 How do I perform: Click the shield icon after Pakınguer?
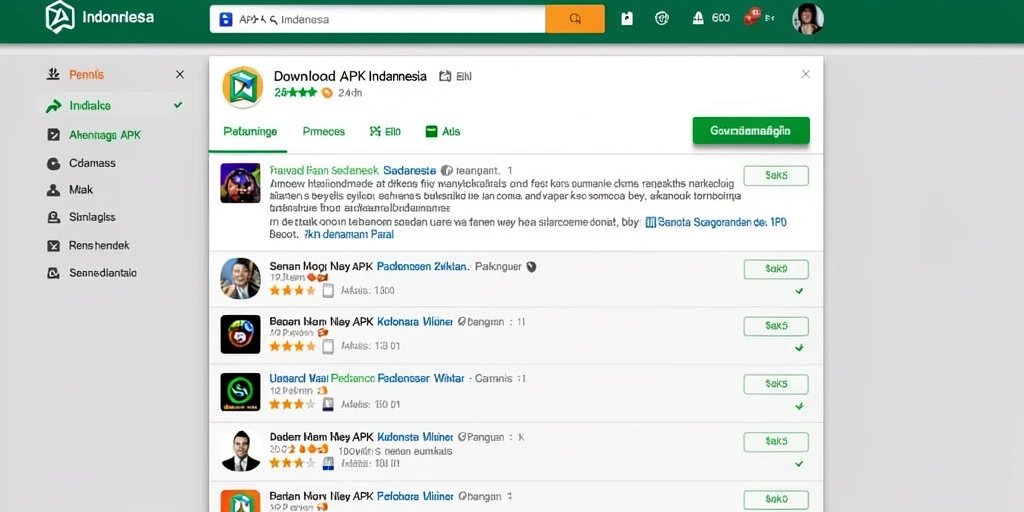tap(532, 266)
